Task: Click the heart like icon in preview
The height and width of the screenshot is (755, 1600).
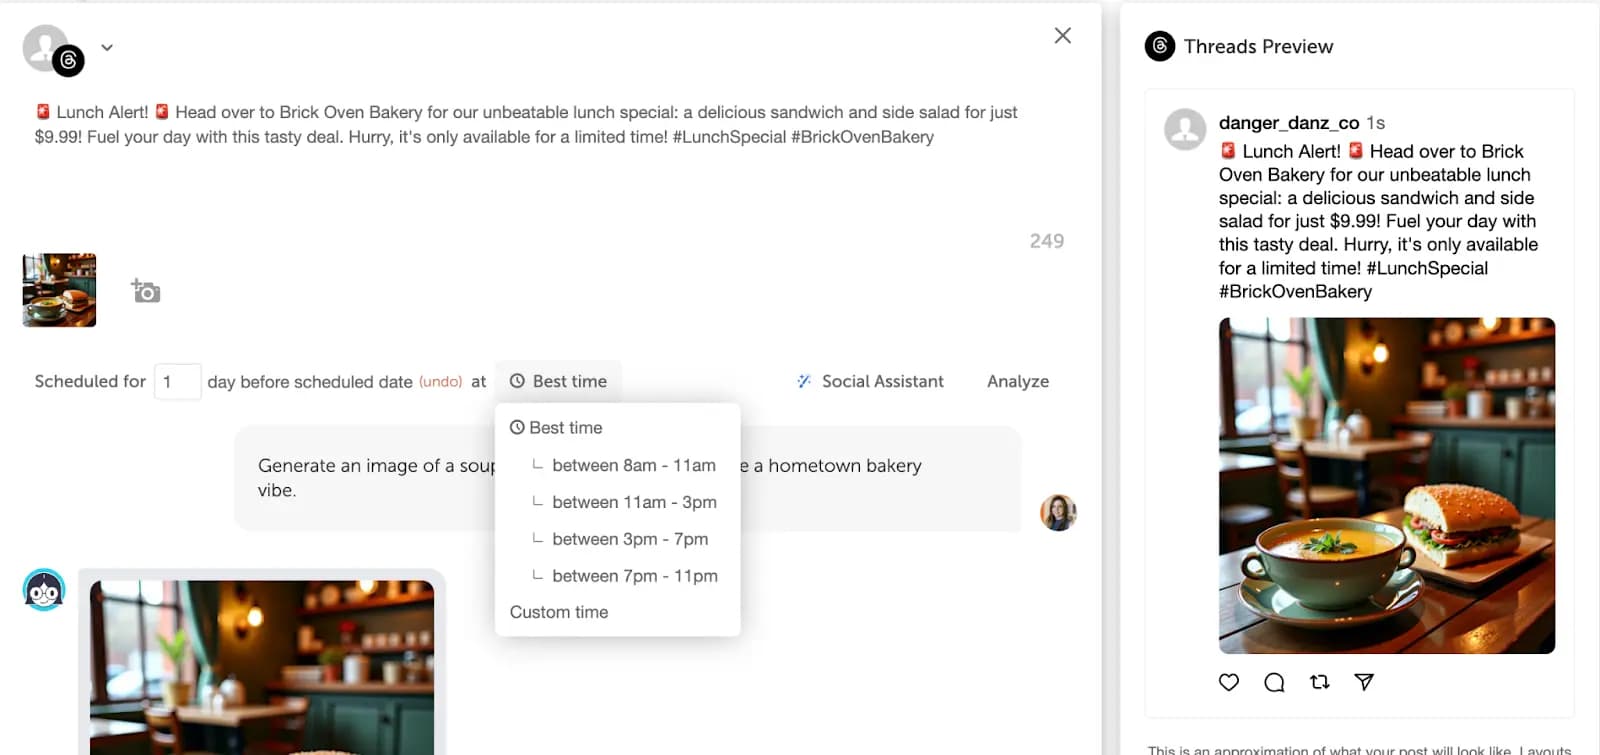Action: (x=1229, y=682)
